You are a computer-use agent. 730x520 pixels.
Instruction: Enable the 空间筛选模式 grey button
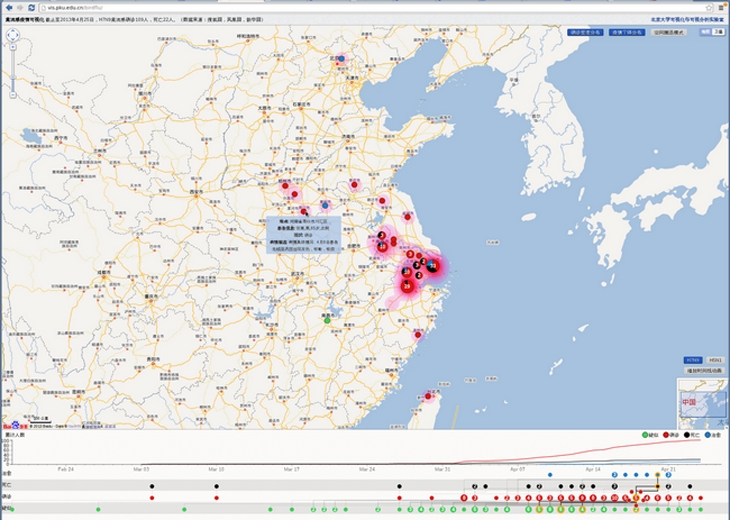click(x=668, y=32)
